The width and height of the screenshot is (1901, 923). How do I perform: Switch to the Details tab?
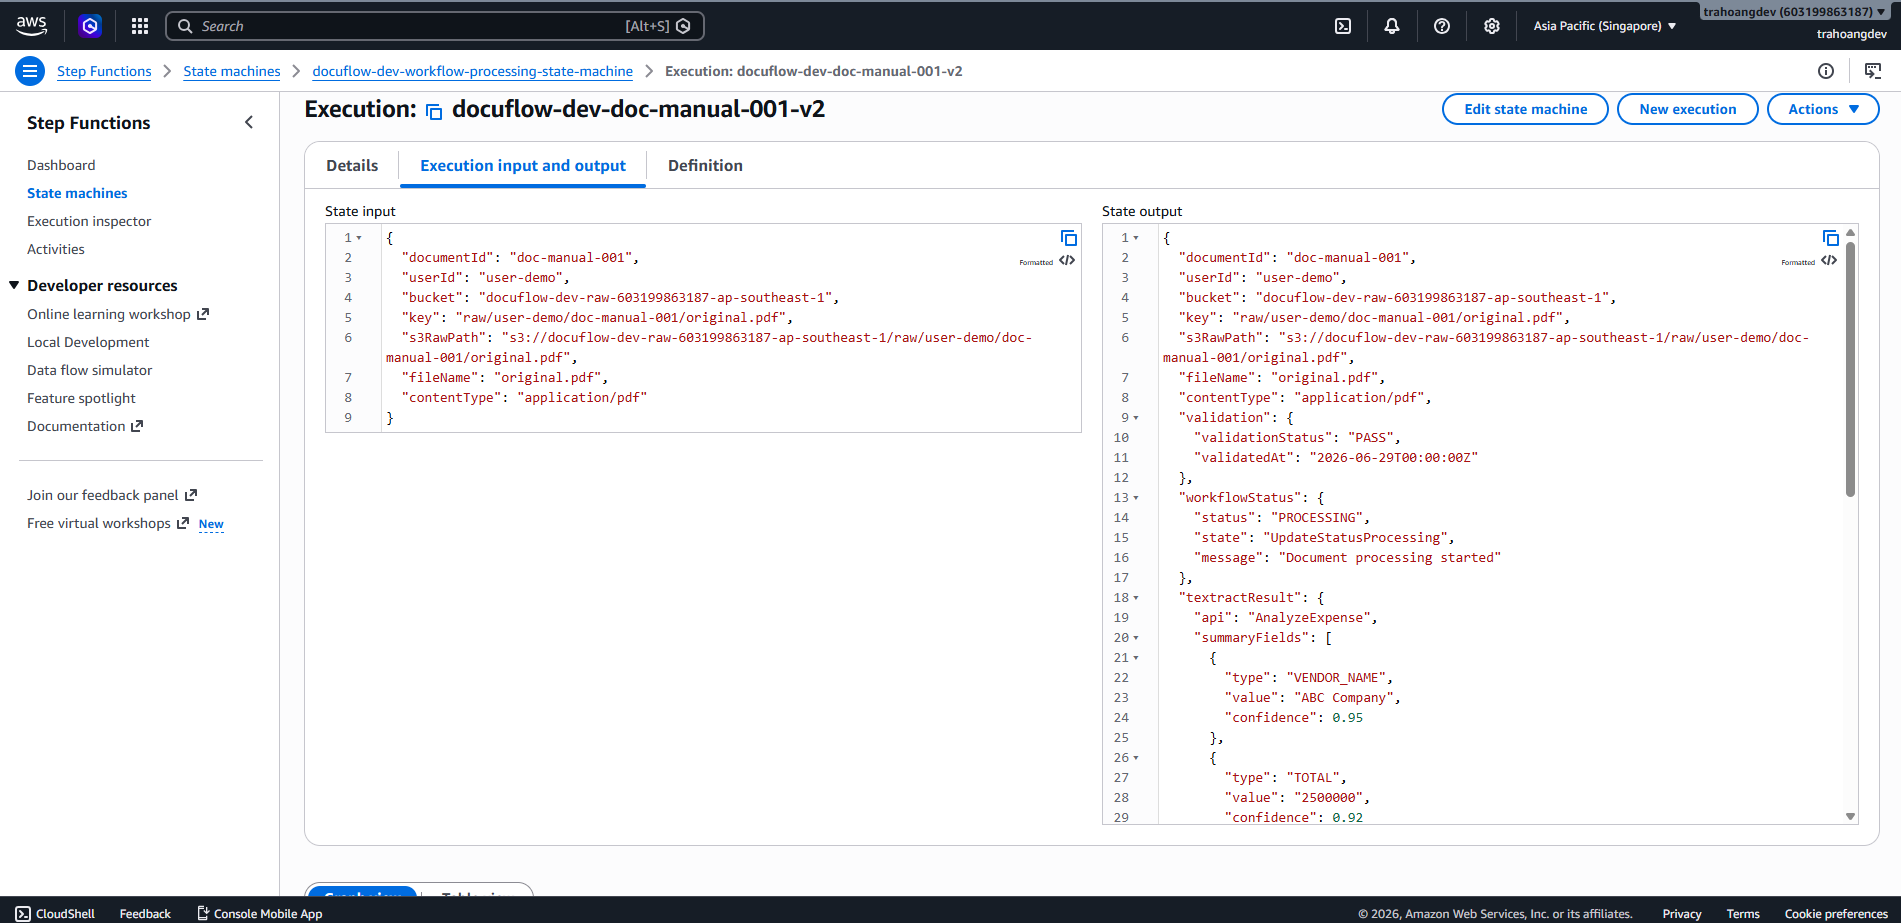click(x=352, y=166)
